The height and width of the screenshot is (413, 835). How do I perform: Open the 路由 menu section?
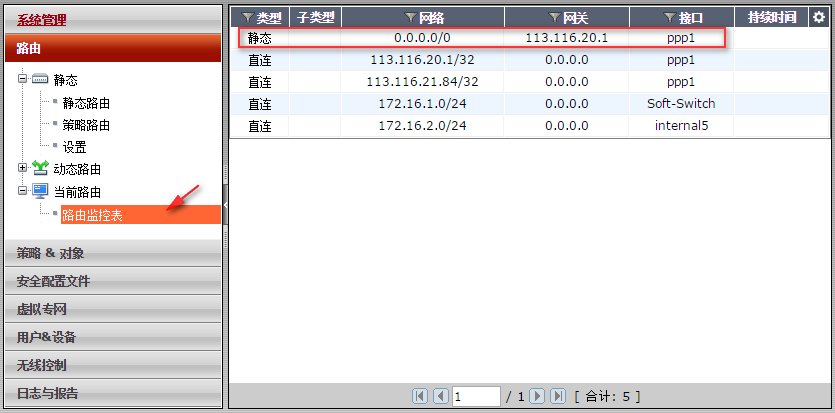coord(113,48)
